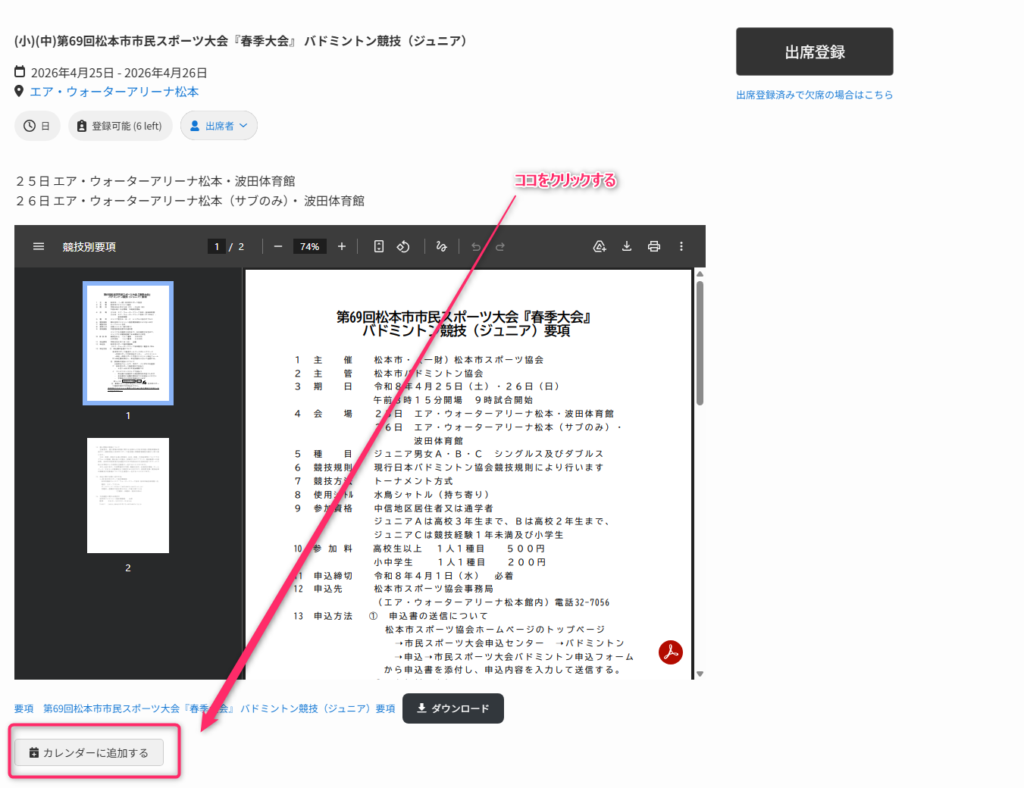Click カレンダーに追加する button
The height and width of the screenshot is (788, 1024).
point(89,752)
